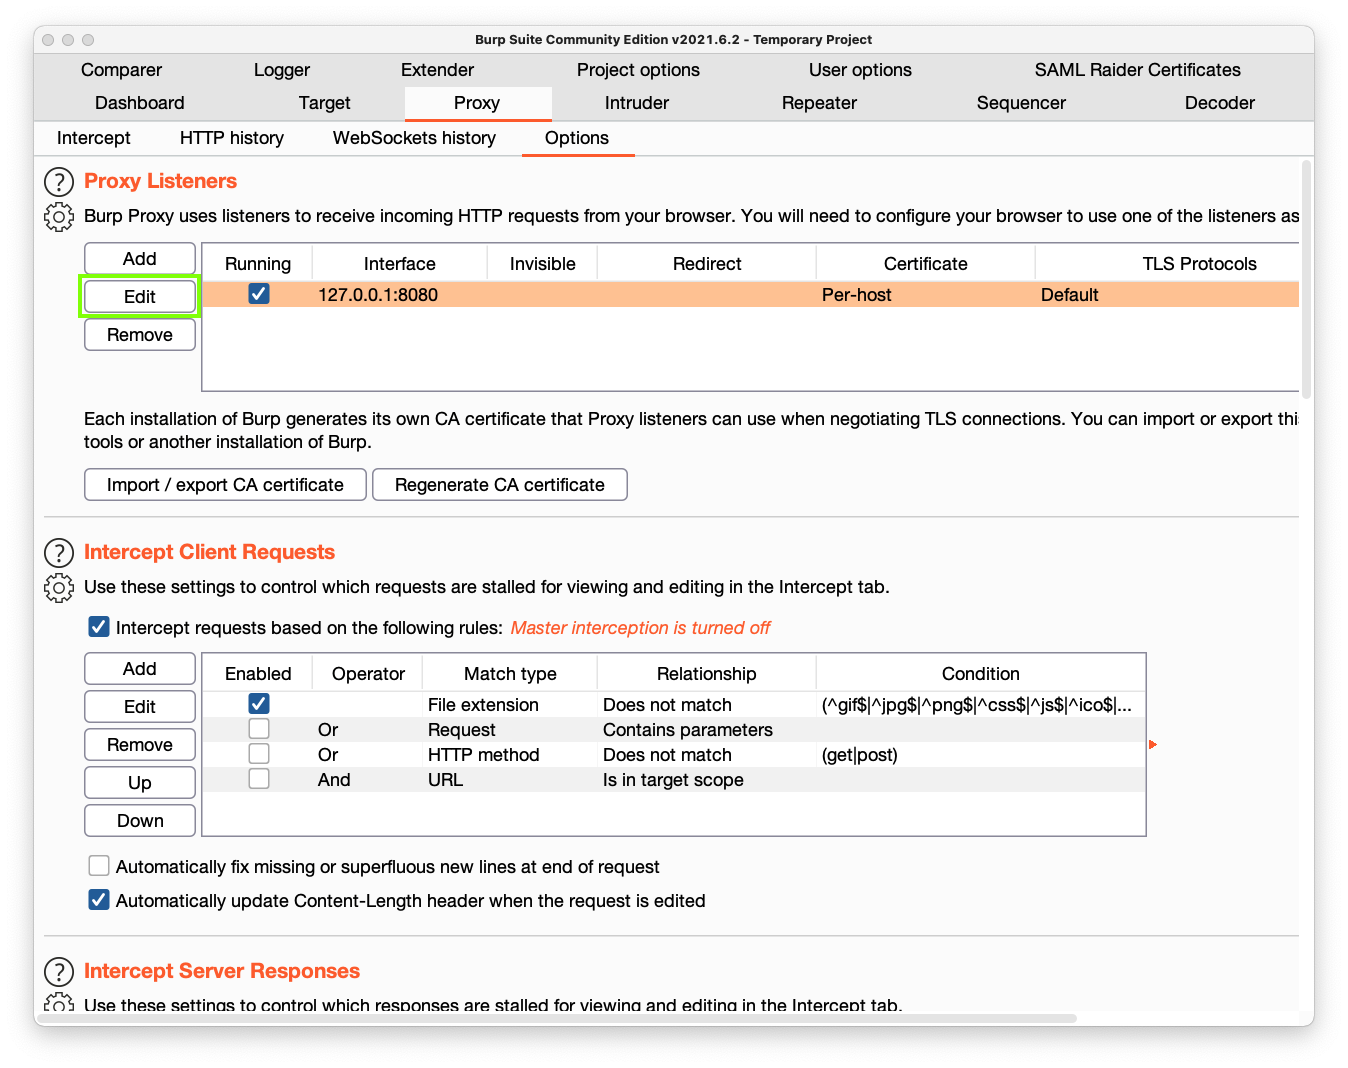This screenshot has width=1348, height=1068.
Task: Open Proxy Listeners gear options menu
Action: pos(59,216)
